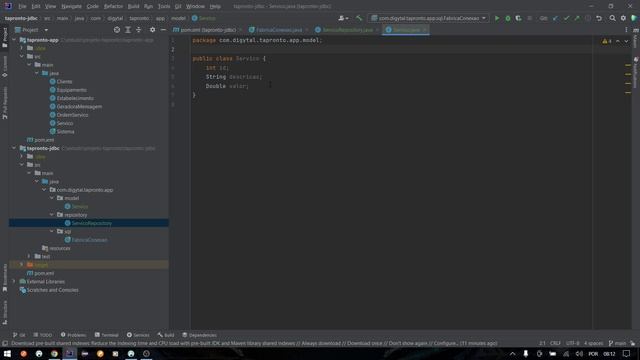Select OrdemServico class in tree

pos(72,115)
